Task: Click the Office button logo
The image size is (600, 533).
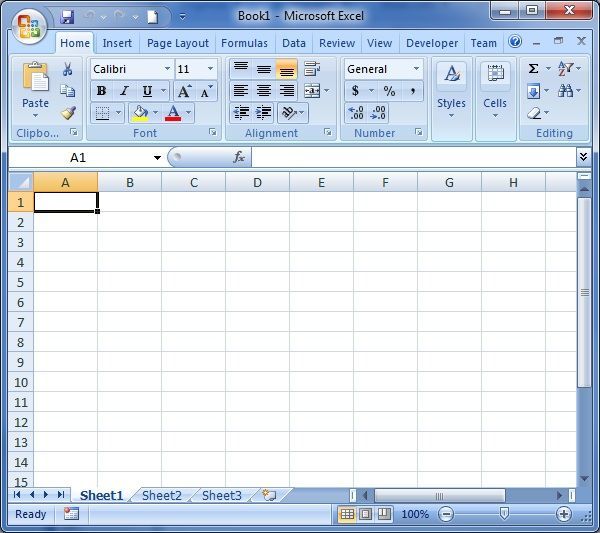Action: (x=27, y=25)
